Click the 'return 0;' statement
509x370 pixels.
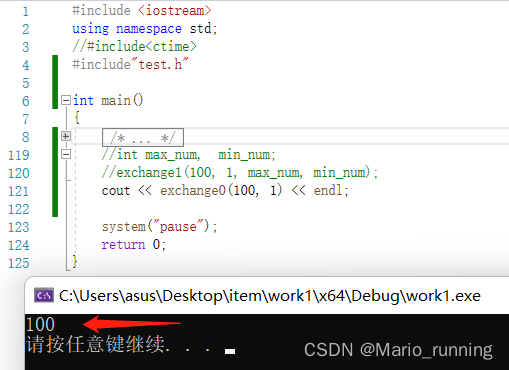(133, 245)
